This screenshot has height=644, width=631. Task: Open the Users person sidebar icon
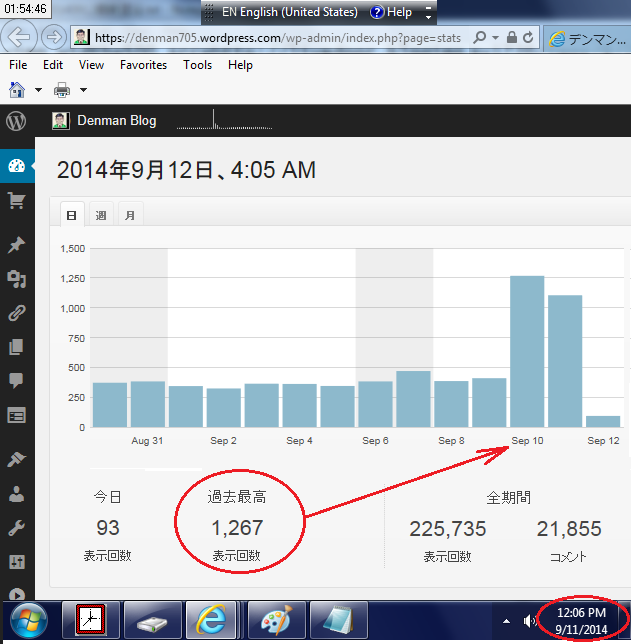[x=16, y=494]
